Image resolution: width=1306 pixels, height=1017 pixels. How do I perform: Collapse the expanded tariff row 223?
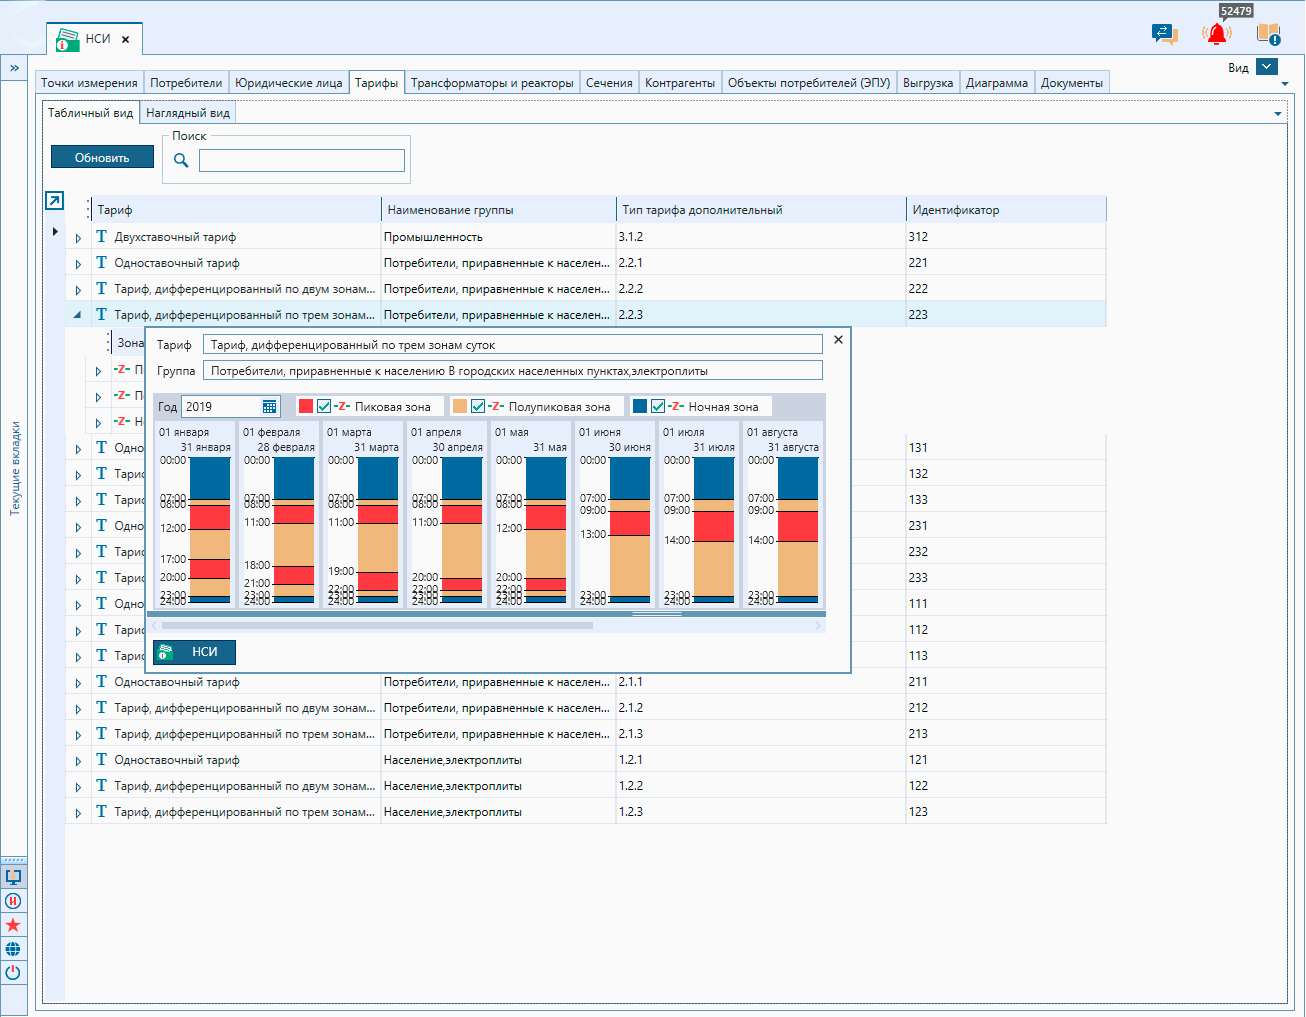point(78,315)
